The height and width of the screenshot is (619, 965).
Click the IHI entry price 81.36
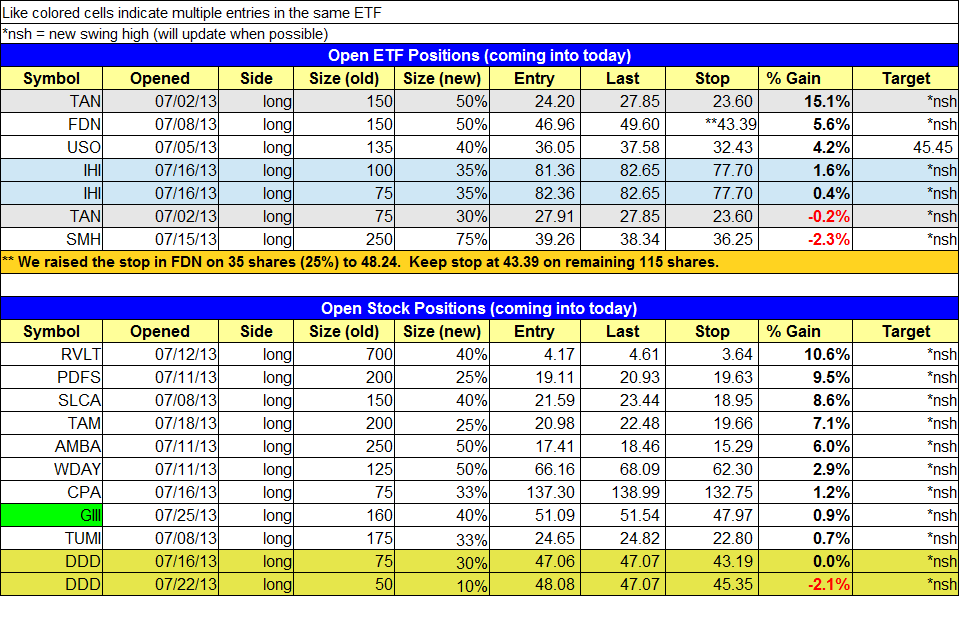[x=535, y=170]
